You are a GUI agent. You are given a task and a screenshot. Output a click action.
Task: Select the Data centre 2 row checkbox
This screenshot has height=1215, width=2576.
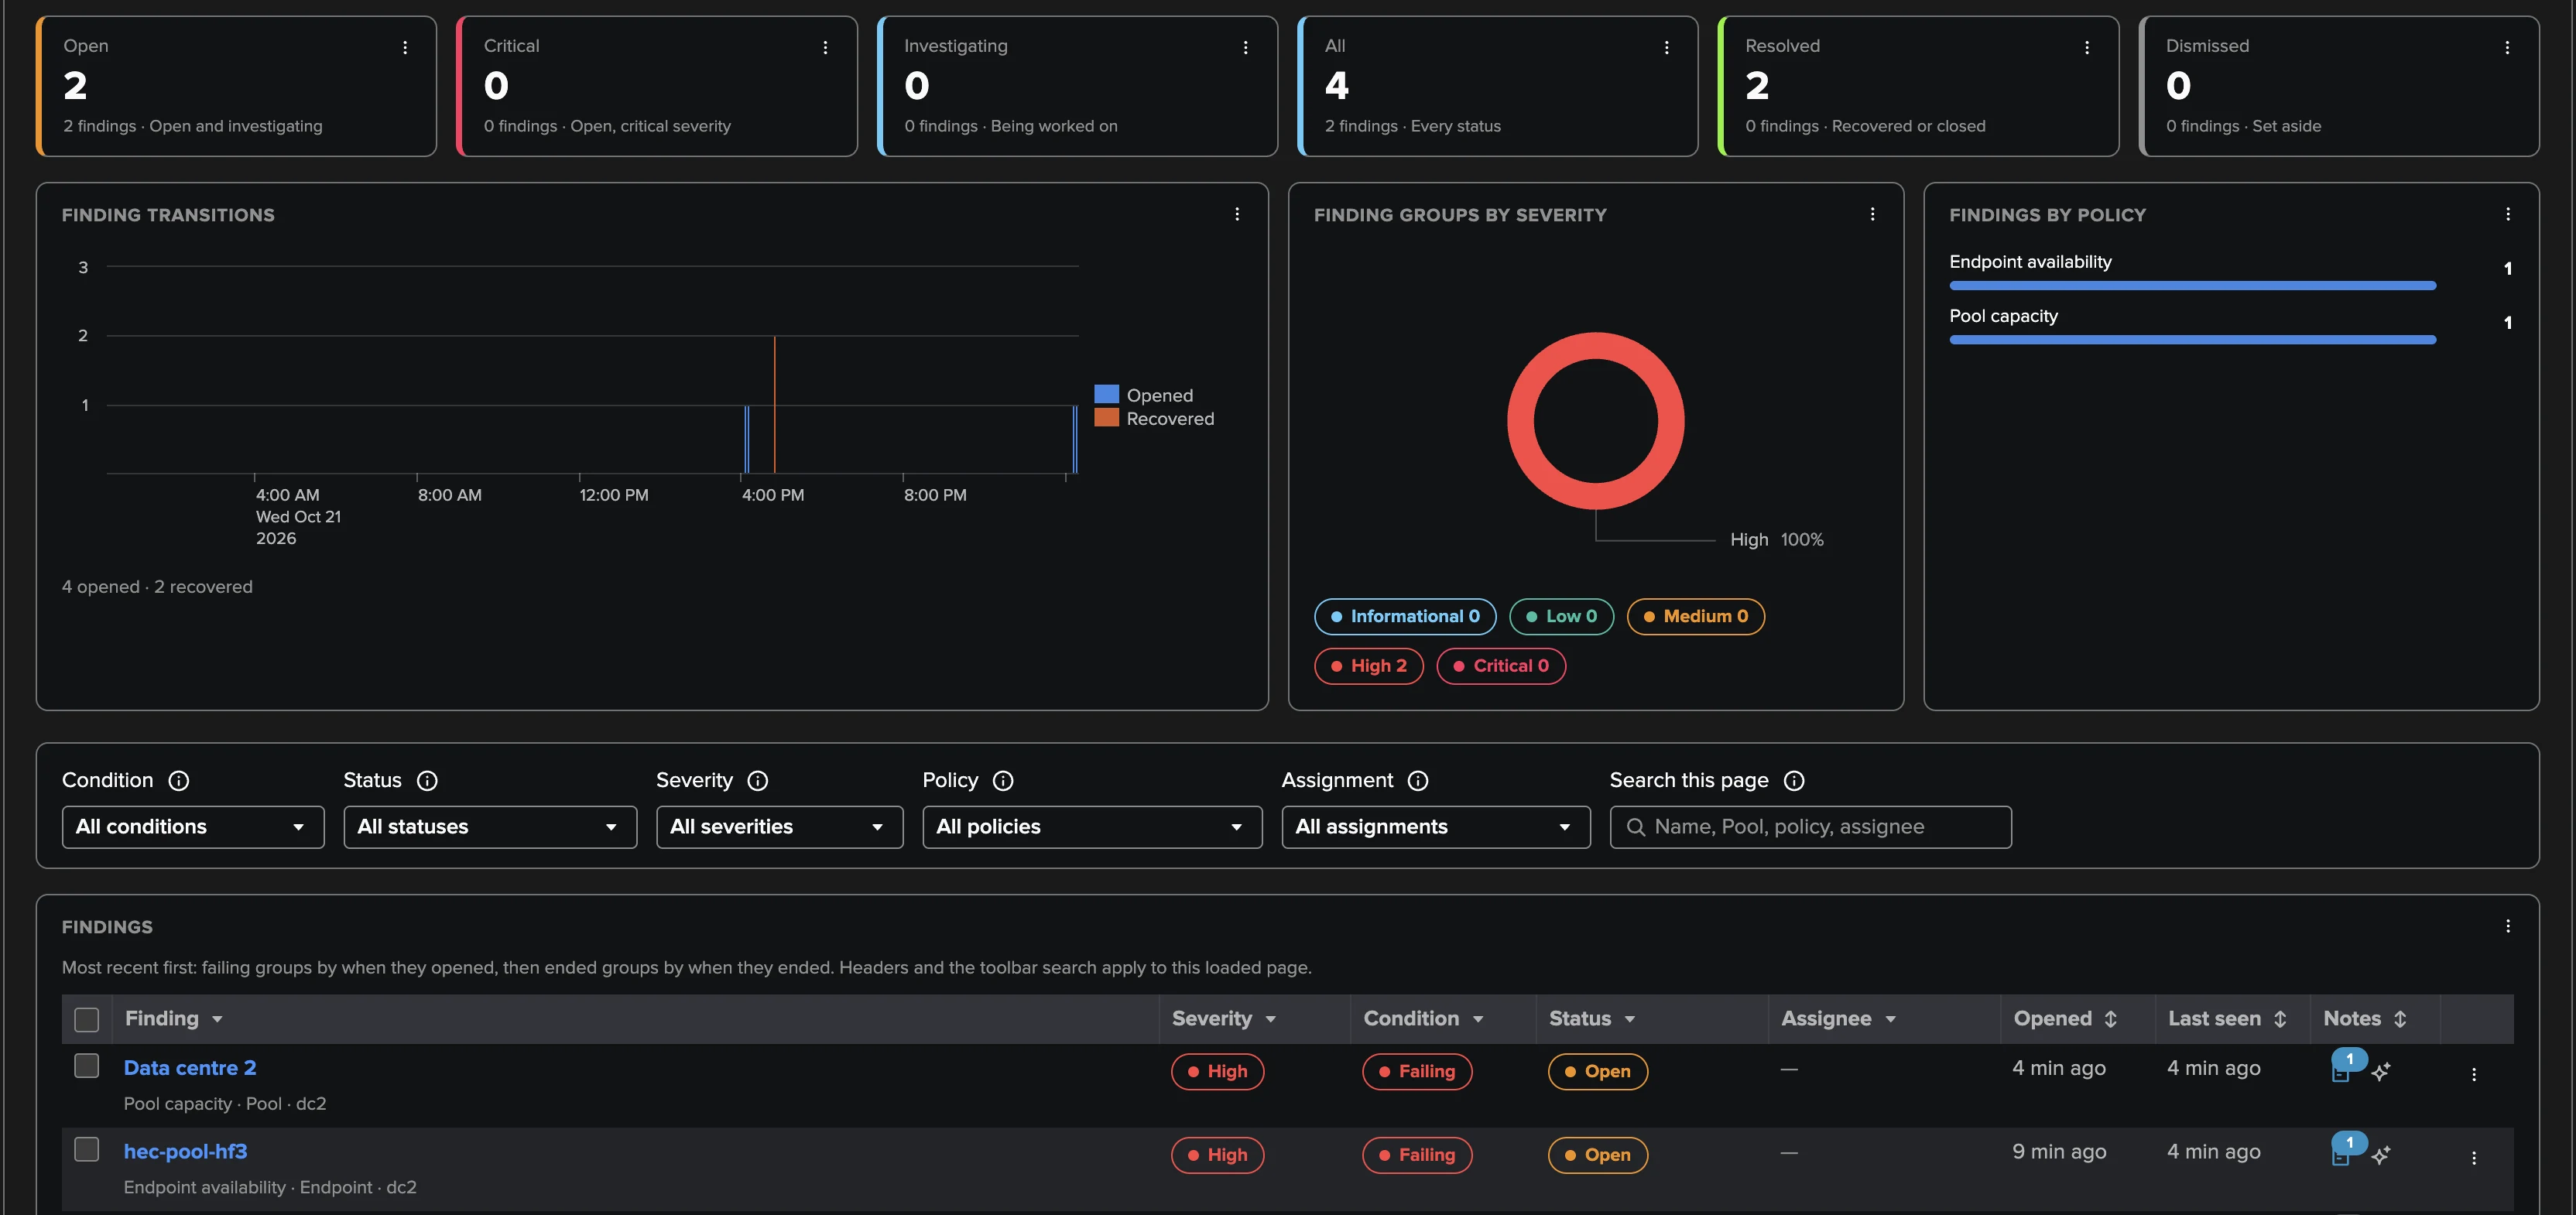click(87, 1066)
